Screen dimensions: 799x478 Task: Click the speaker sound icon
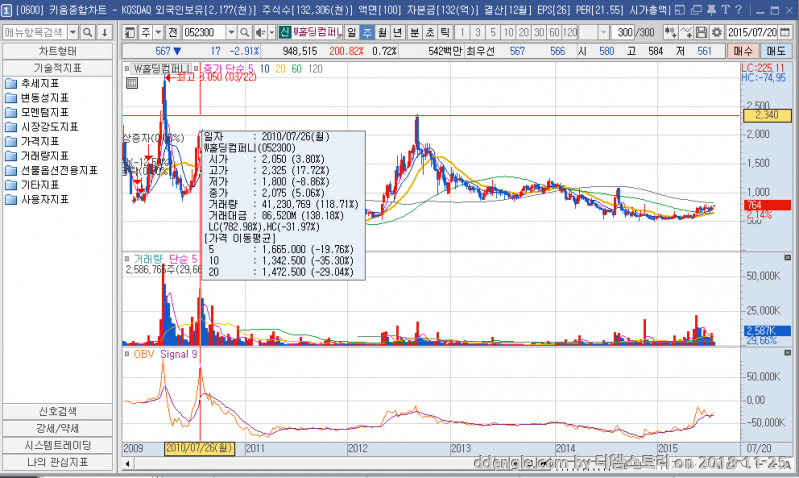click(259, 33)
